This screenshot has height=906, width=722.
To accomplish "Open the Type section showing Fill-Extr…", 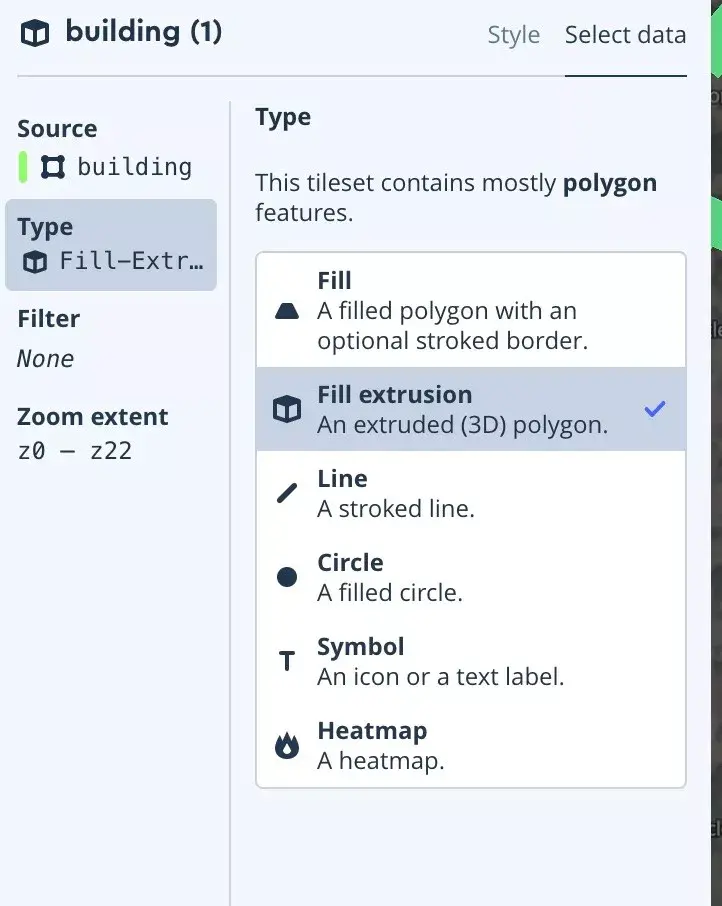I will pyautogui.click(x=111, y=245).
